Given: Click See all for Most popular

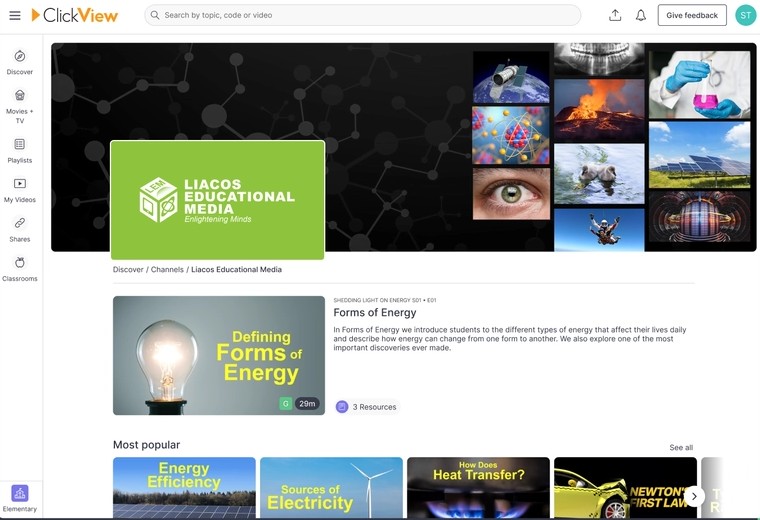Looking at the screenshot, I should point(681,447).
